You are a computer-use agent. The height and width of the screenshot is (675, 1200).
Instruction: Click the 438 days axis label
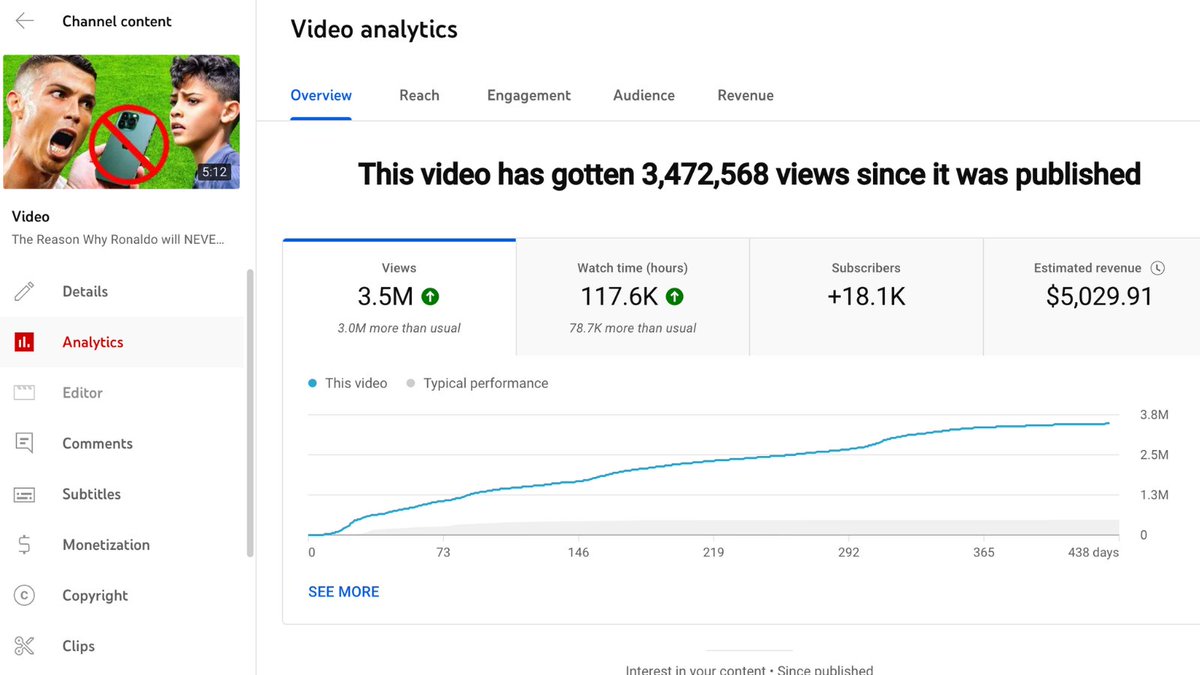[x=1092, y=553]
